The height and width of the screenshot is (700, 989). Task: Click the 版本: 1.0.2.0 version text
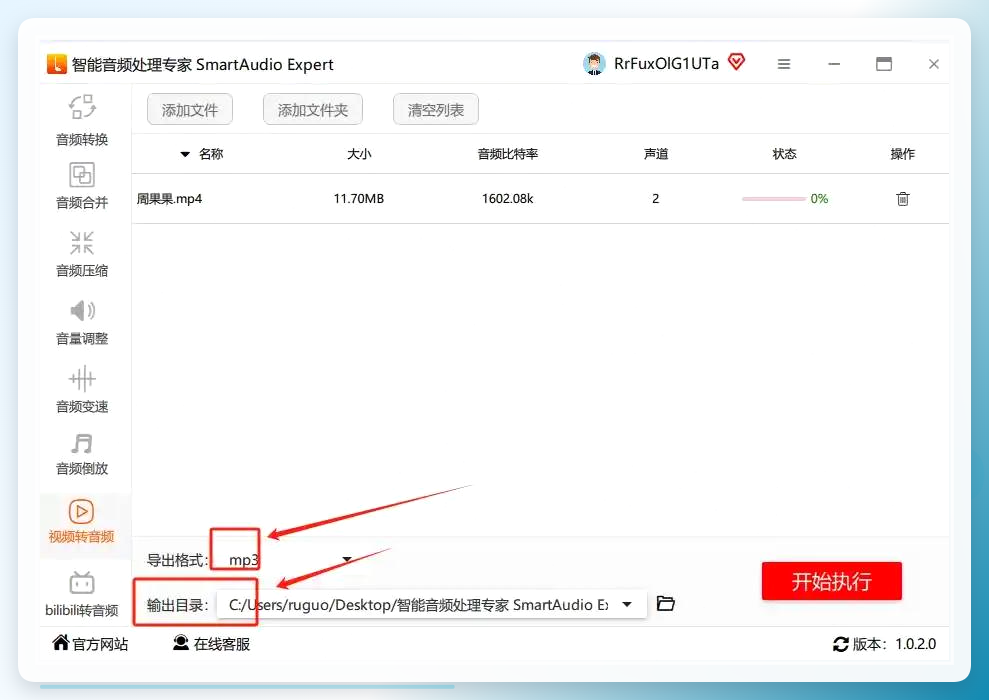point(894,644)
